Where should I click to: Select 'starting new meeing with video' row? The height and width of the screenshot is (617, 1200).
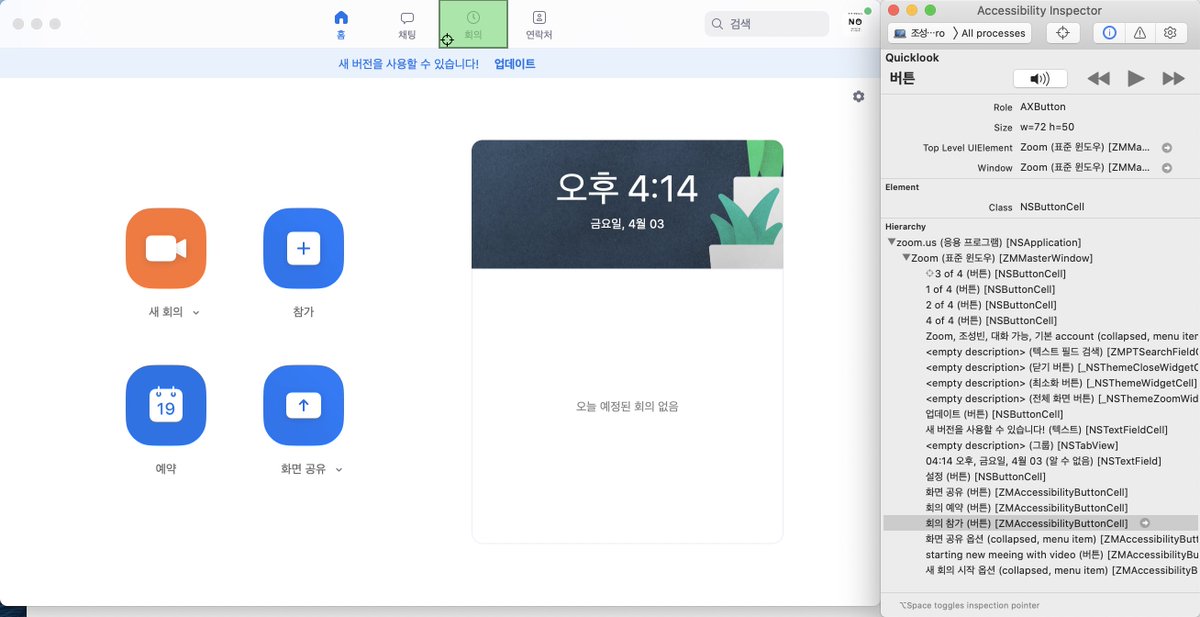coord(1041,555)
